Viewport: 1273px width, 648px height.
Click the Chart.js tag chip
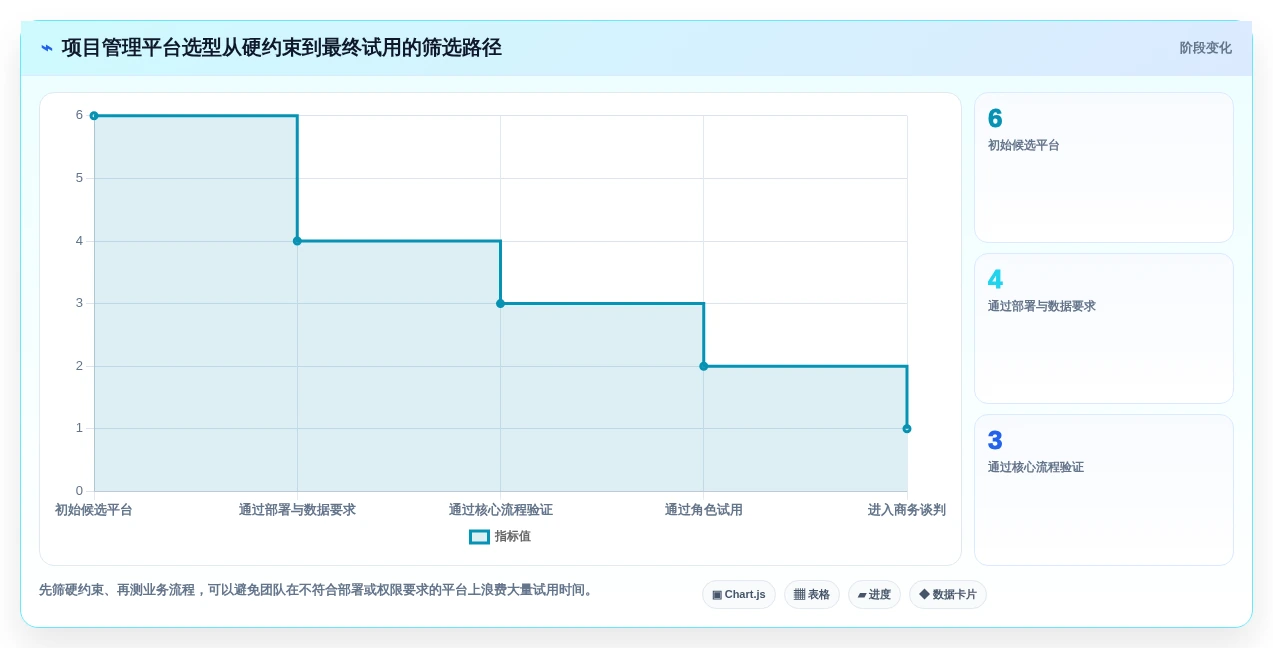tap(739, 595)
